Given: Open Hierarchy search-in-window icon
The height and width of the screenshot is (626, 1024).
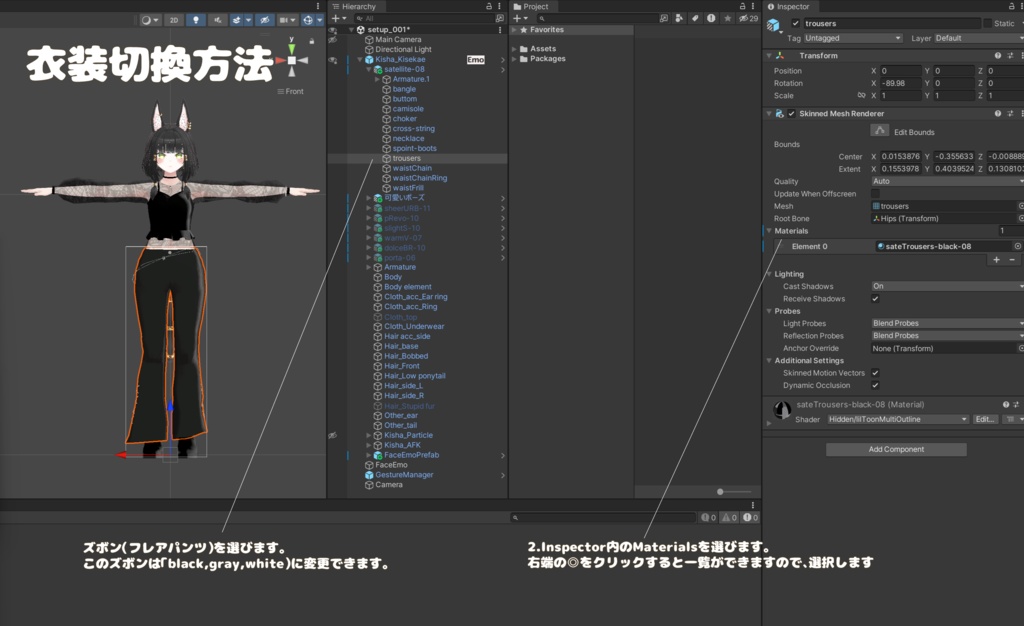Looking at the screenshot, I should (x=500, y=18).
